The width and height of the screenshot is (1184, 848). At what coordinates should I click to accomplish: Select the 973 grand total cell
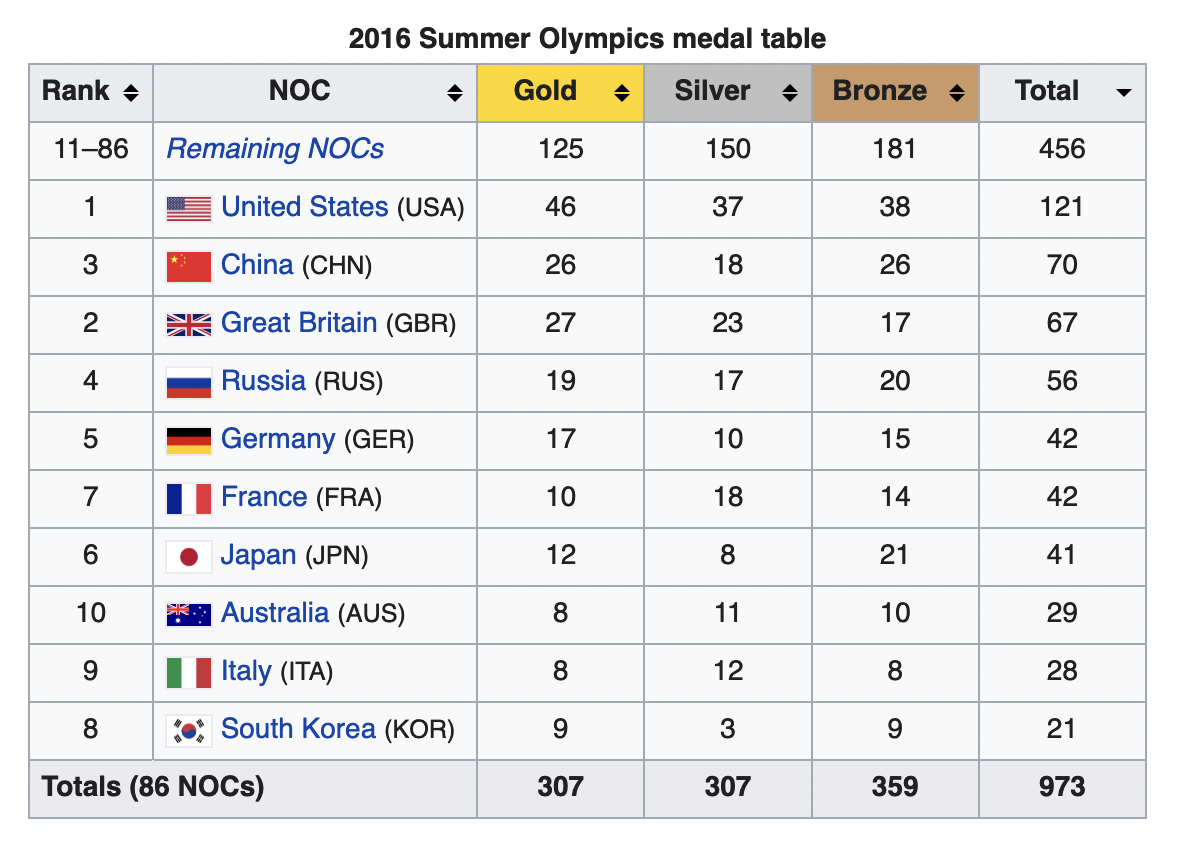1061,787
